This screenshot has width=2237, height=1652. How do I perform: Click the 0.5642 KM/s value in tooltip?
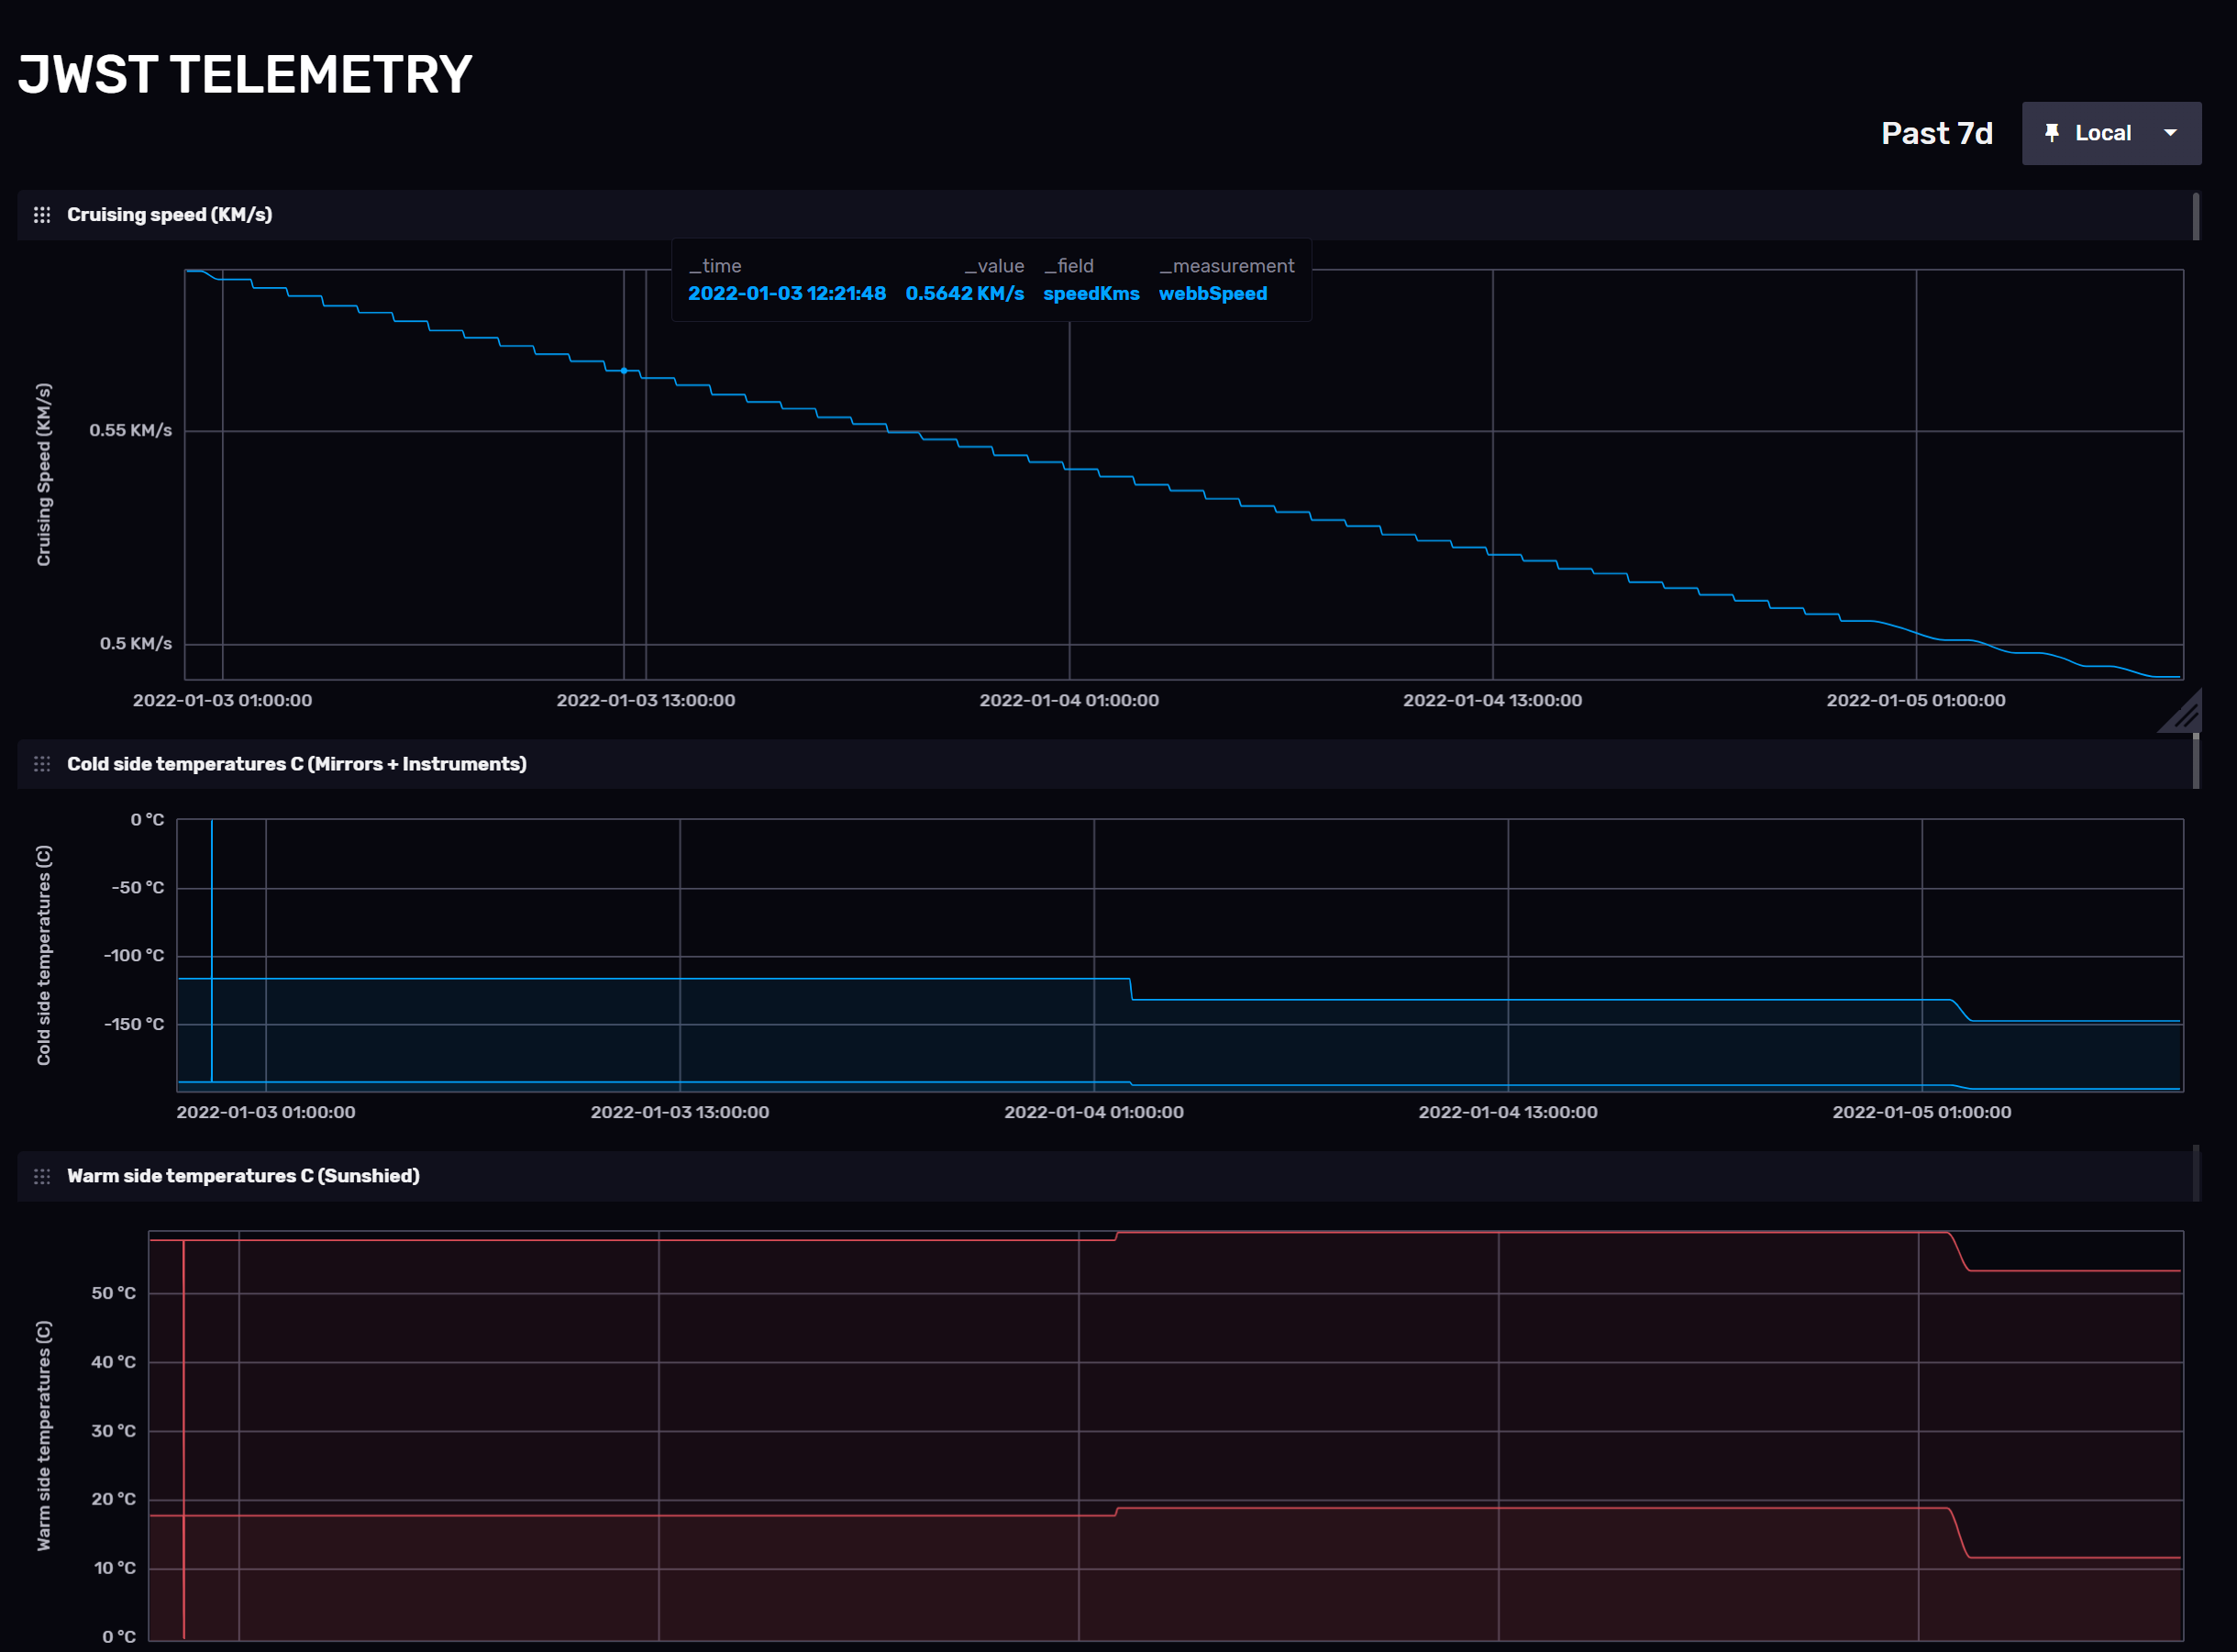tap(964, 294)
